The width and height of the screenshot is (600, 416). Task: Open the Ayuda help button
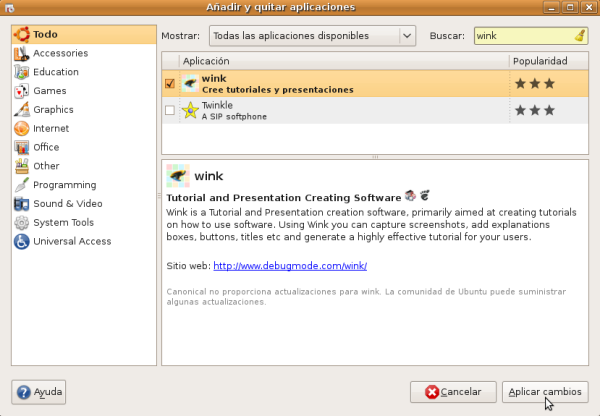coord(39,392)
